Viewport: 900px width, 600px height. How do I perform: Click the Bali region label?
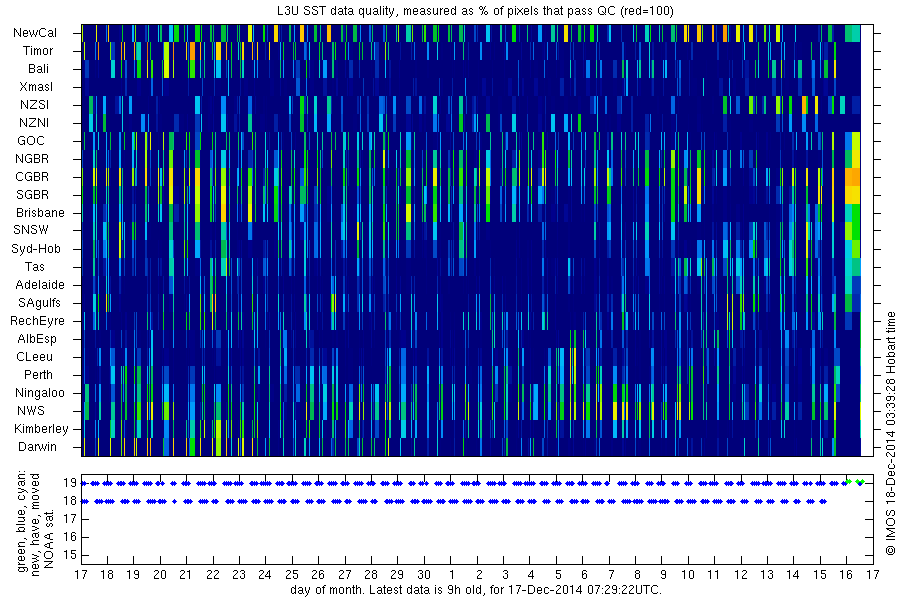coord(38,69)
